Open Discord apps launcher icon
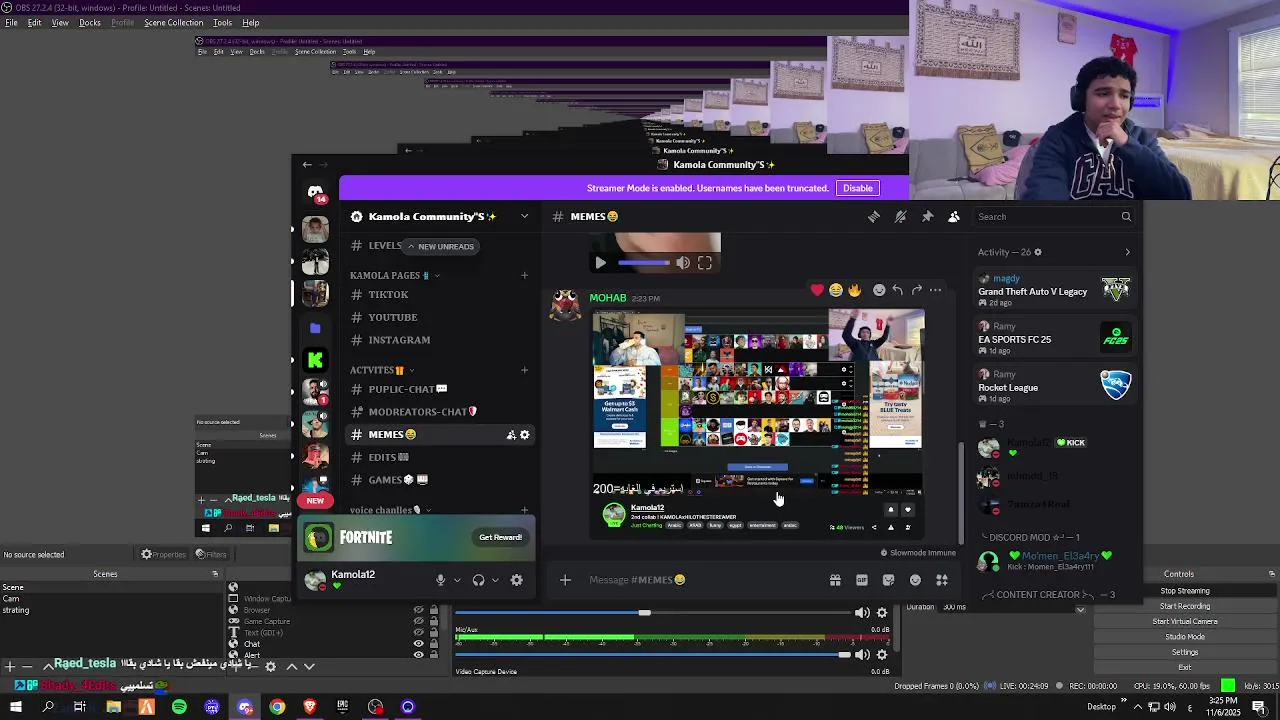1280x720 pixels. [941, 580]
